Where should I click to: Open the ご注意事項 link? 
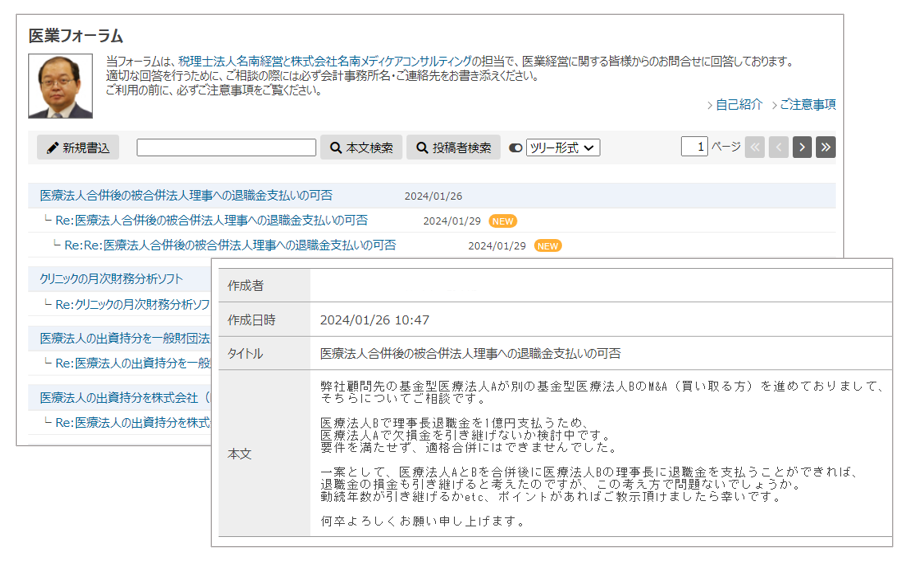coord(807,105)
